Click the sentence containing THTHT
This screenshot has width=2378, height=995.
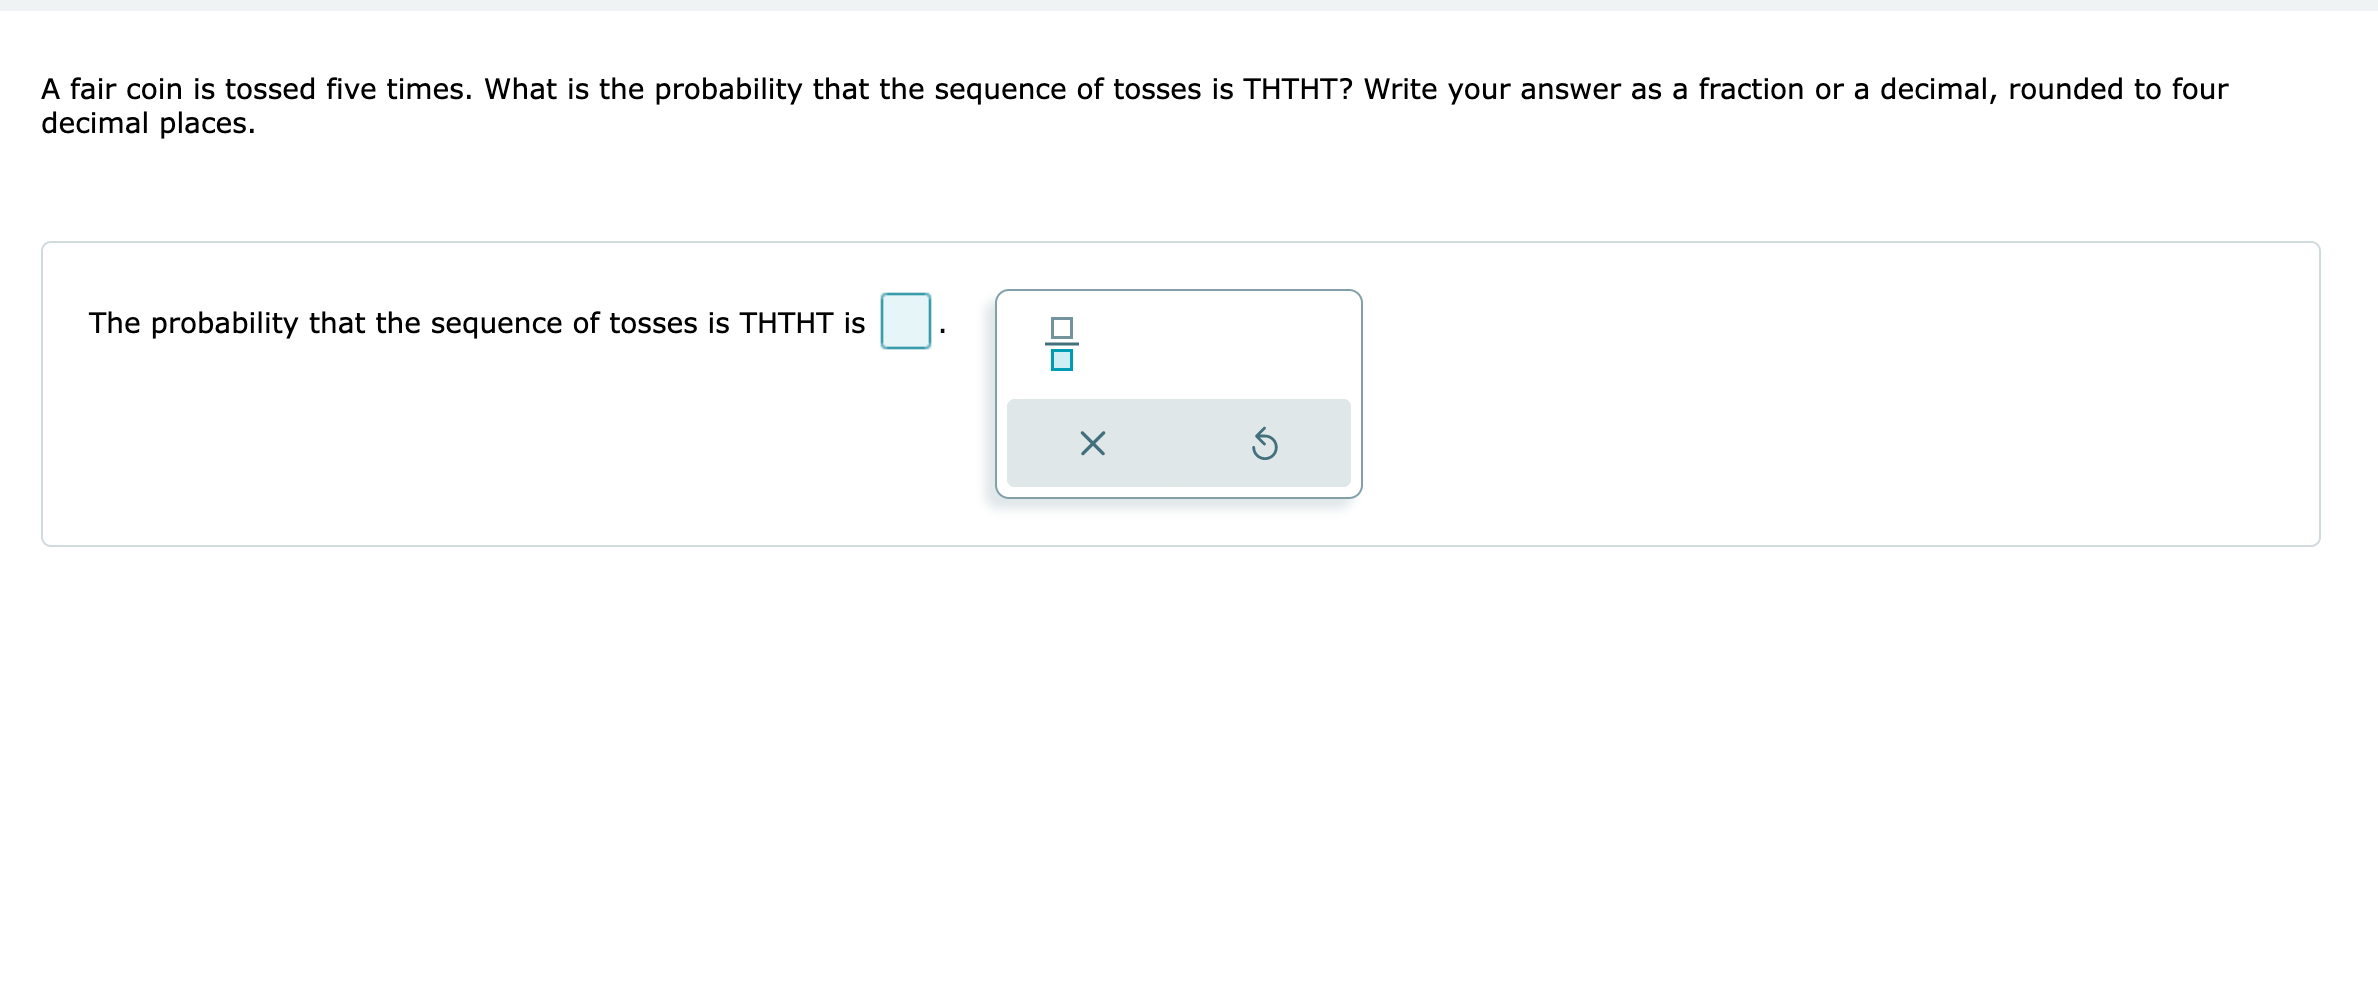[476, 322]
